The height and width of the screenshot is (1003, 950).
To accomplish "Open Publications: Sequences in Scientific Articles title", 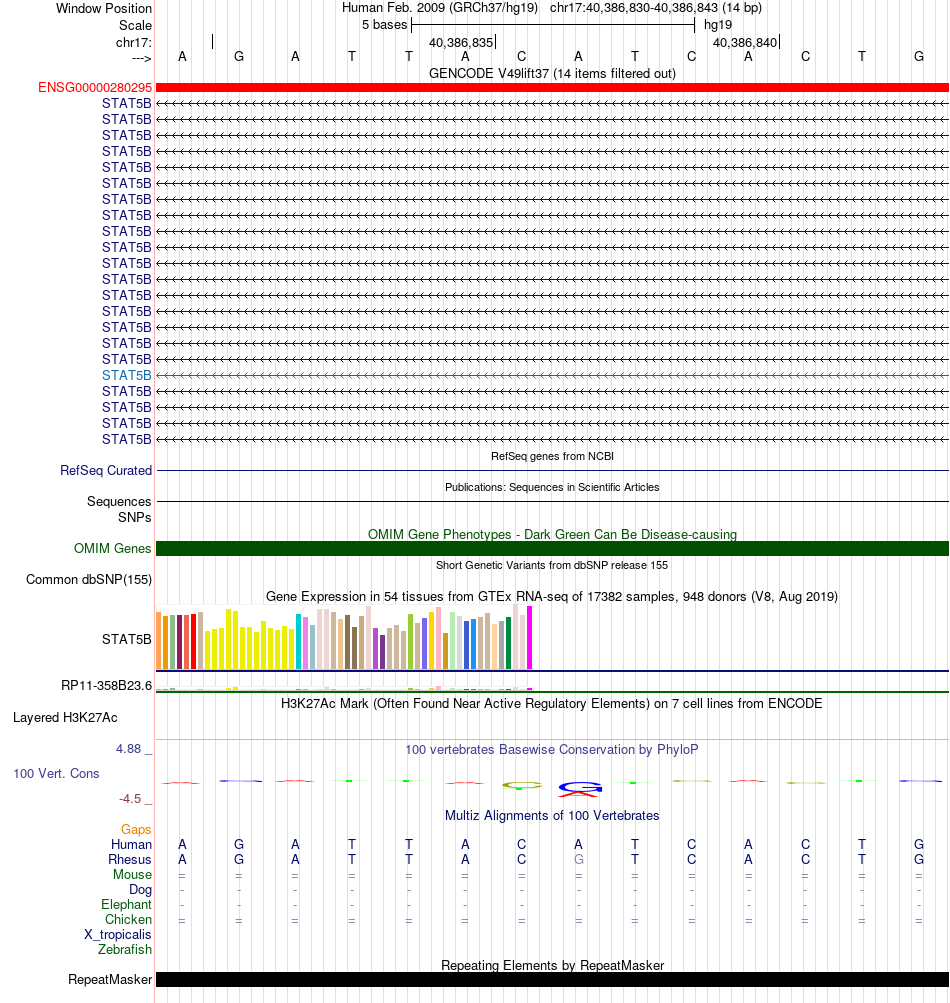I will (552, 487).
